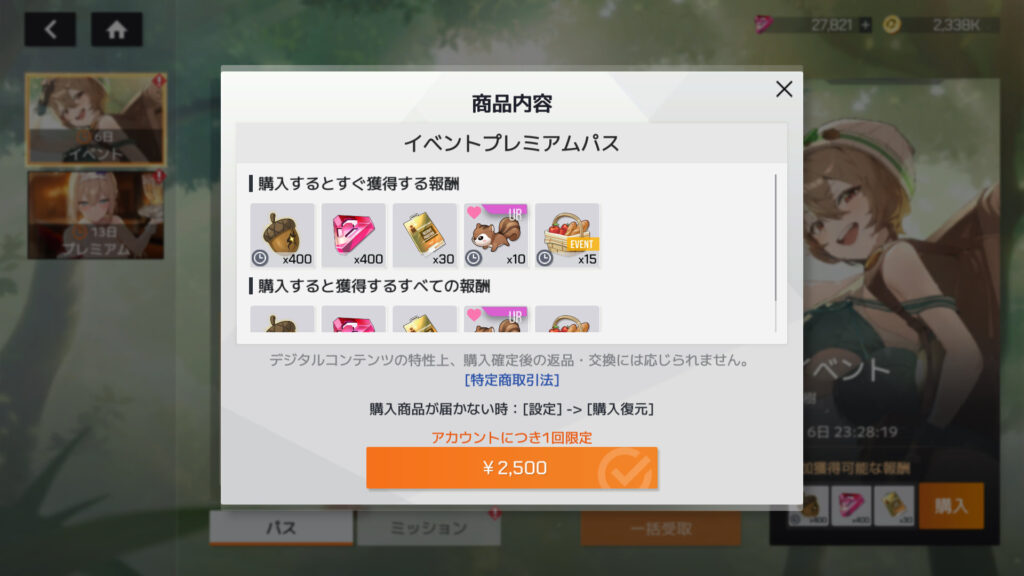The width and height of the screenshot is (1024, 576).
Task: Open the 特定商取引法 link
Action: tap(511, 380)
